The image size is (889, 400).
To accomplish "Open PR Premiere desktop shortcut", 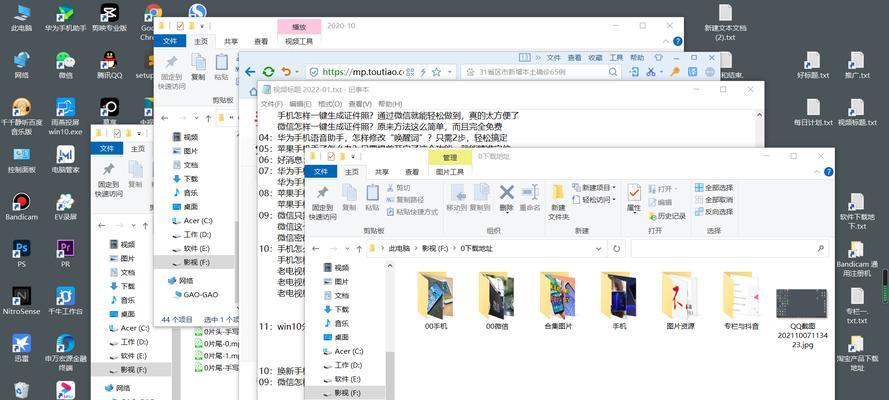I will [x=65, y=254].
